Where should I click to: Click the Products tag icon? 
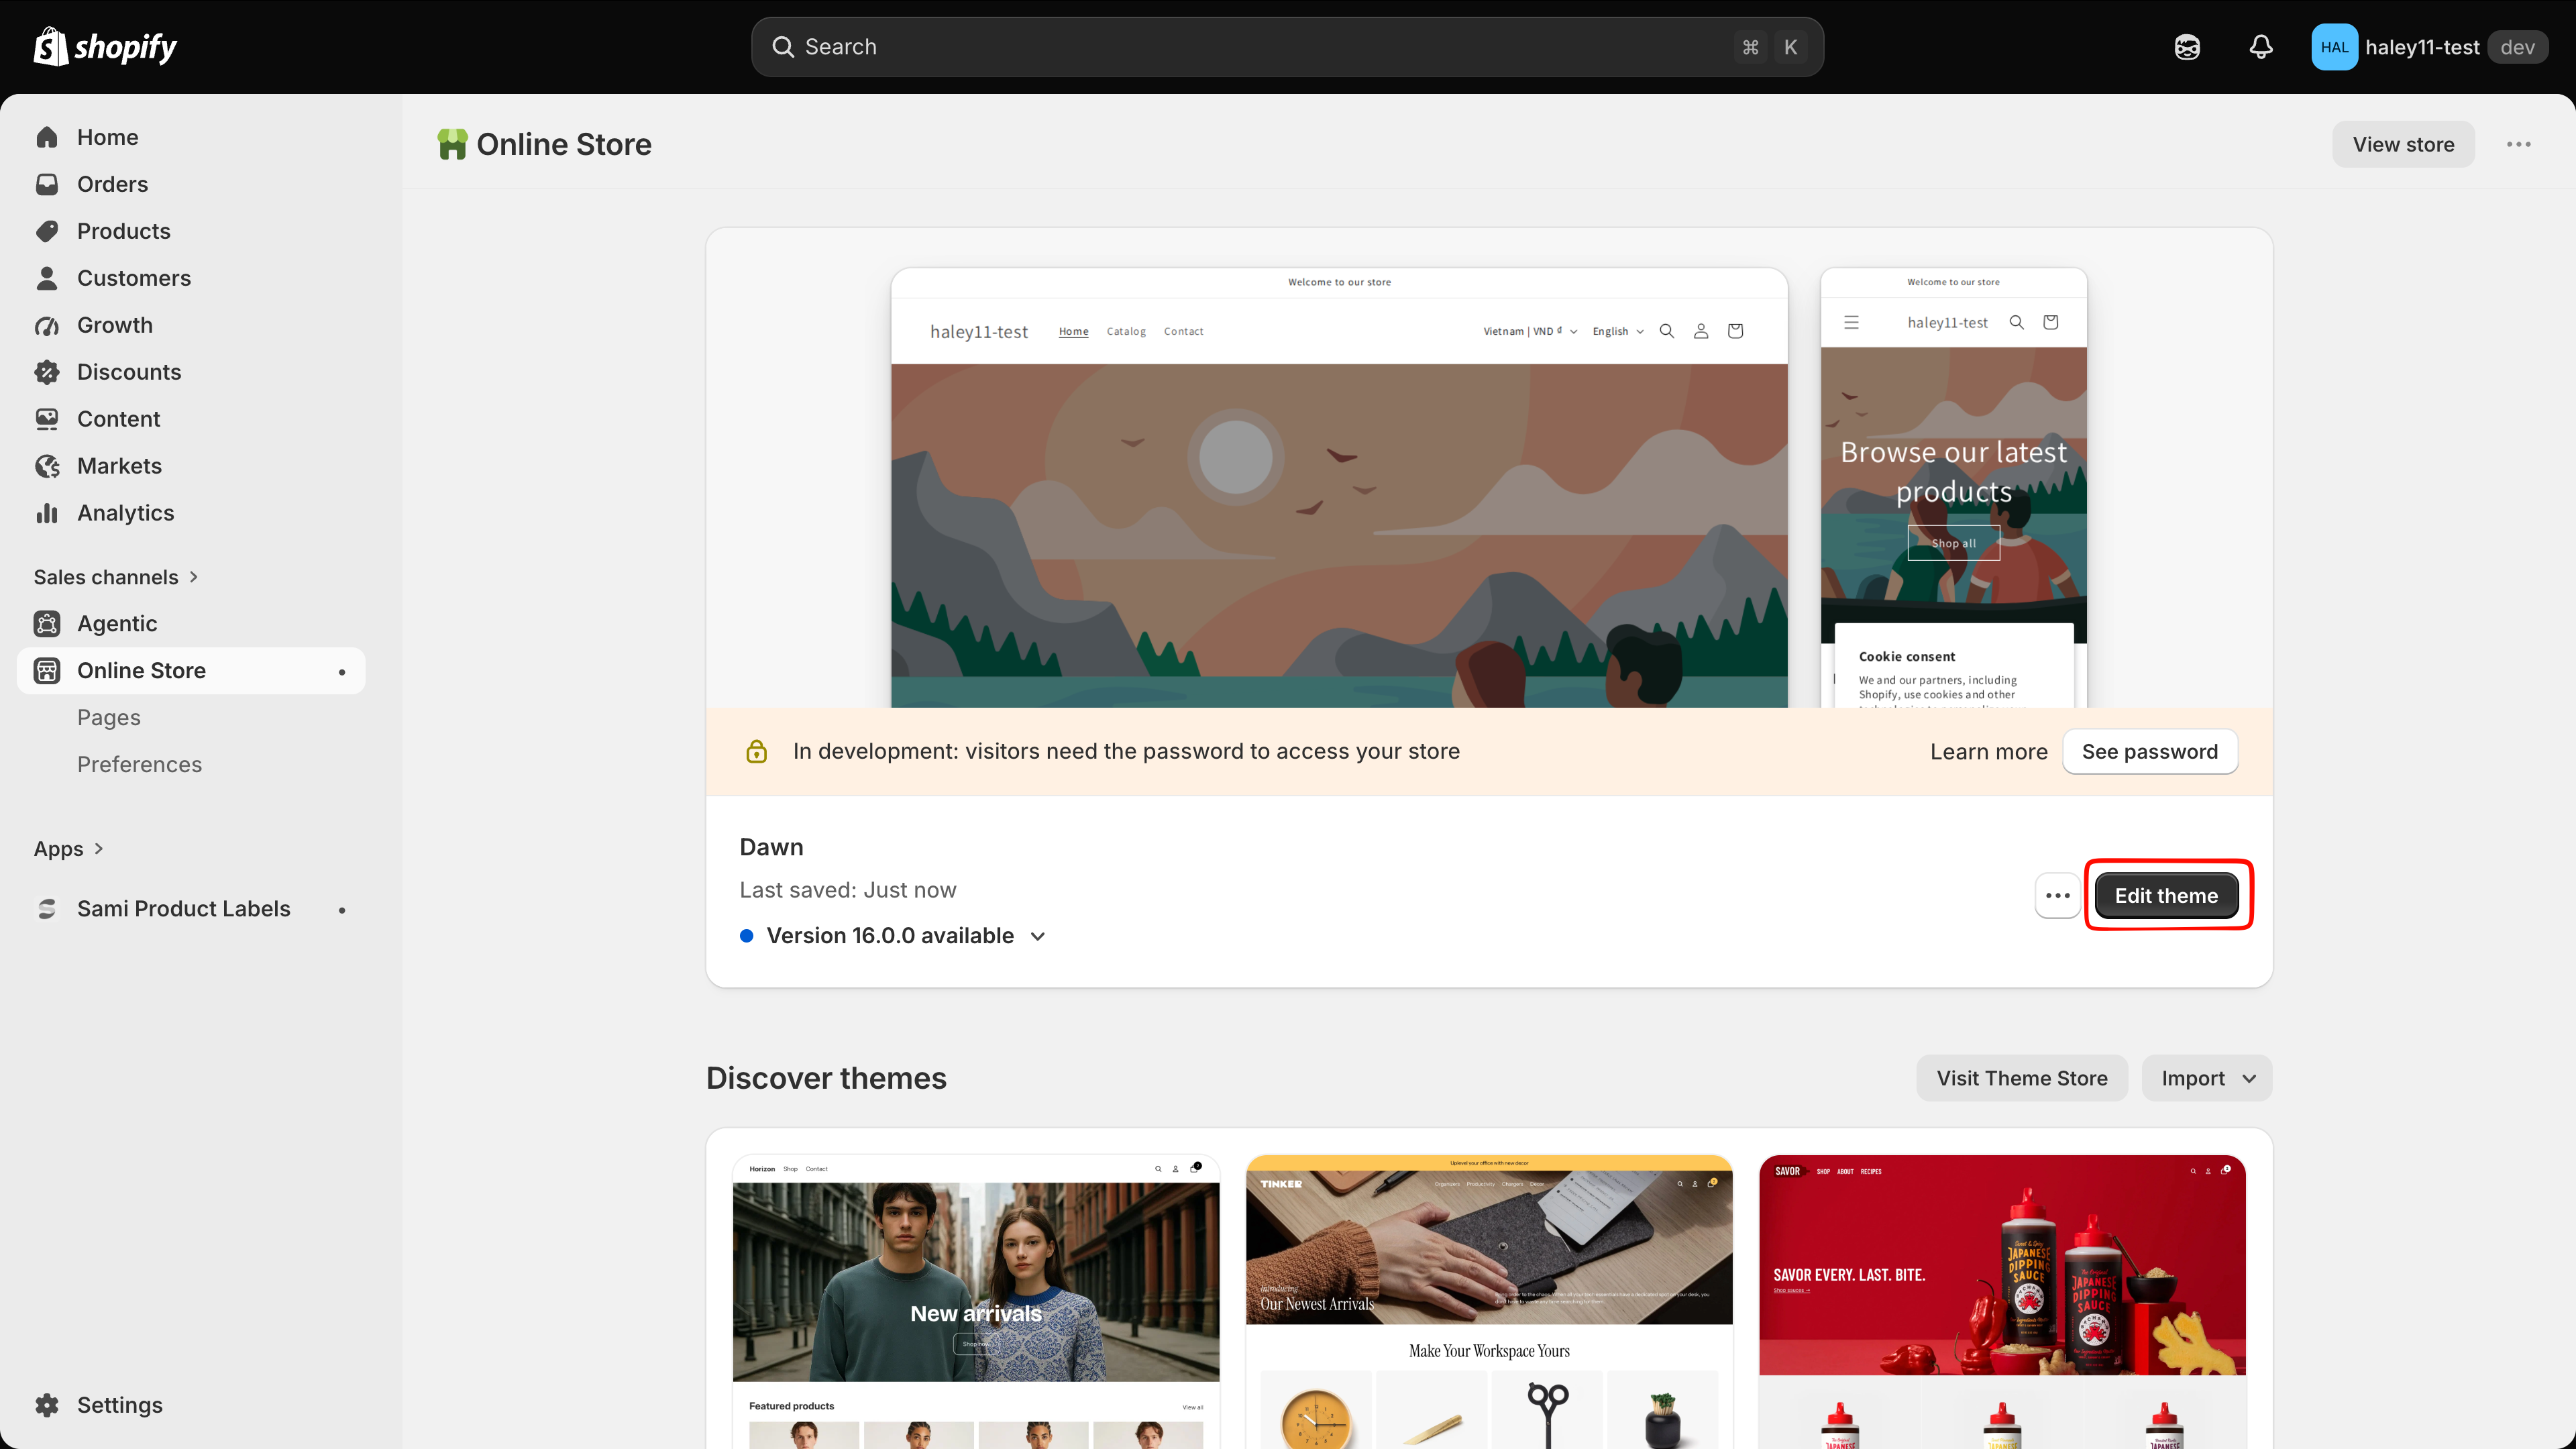click(47, 231)
